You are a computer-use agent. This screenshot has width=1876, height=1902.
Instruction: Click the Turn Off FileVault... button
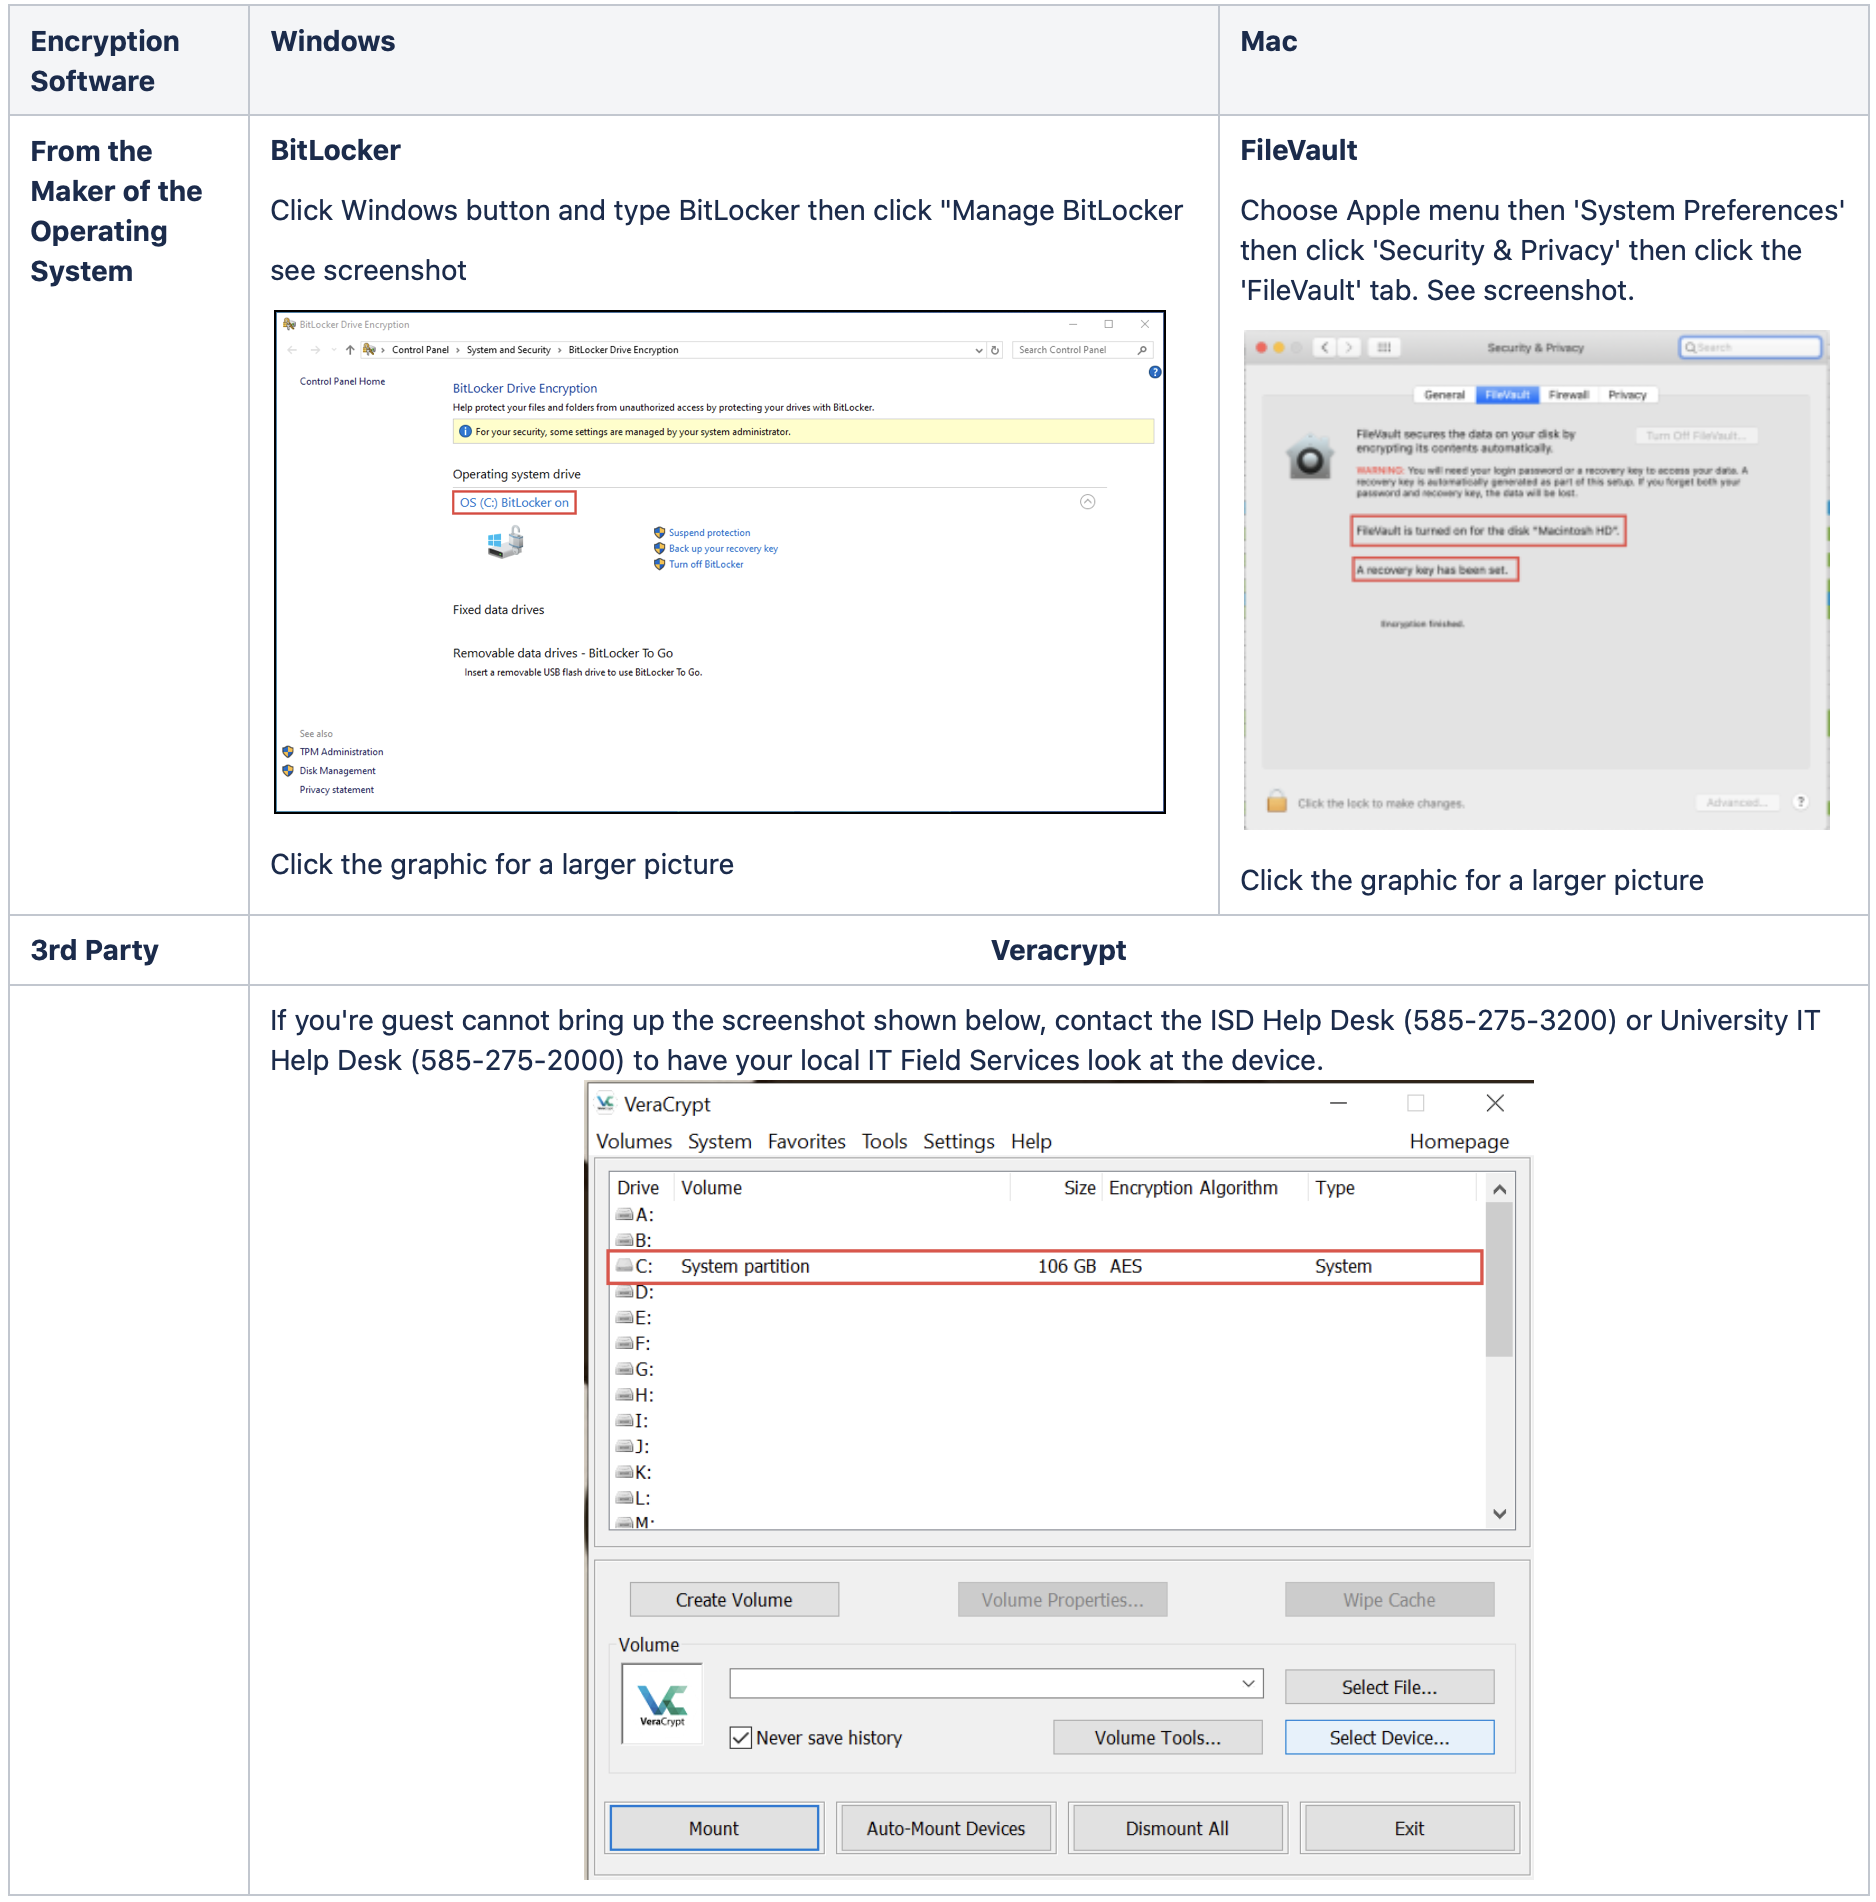click(1696, 436)
